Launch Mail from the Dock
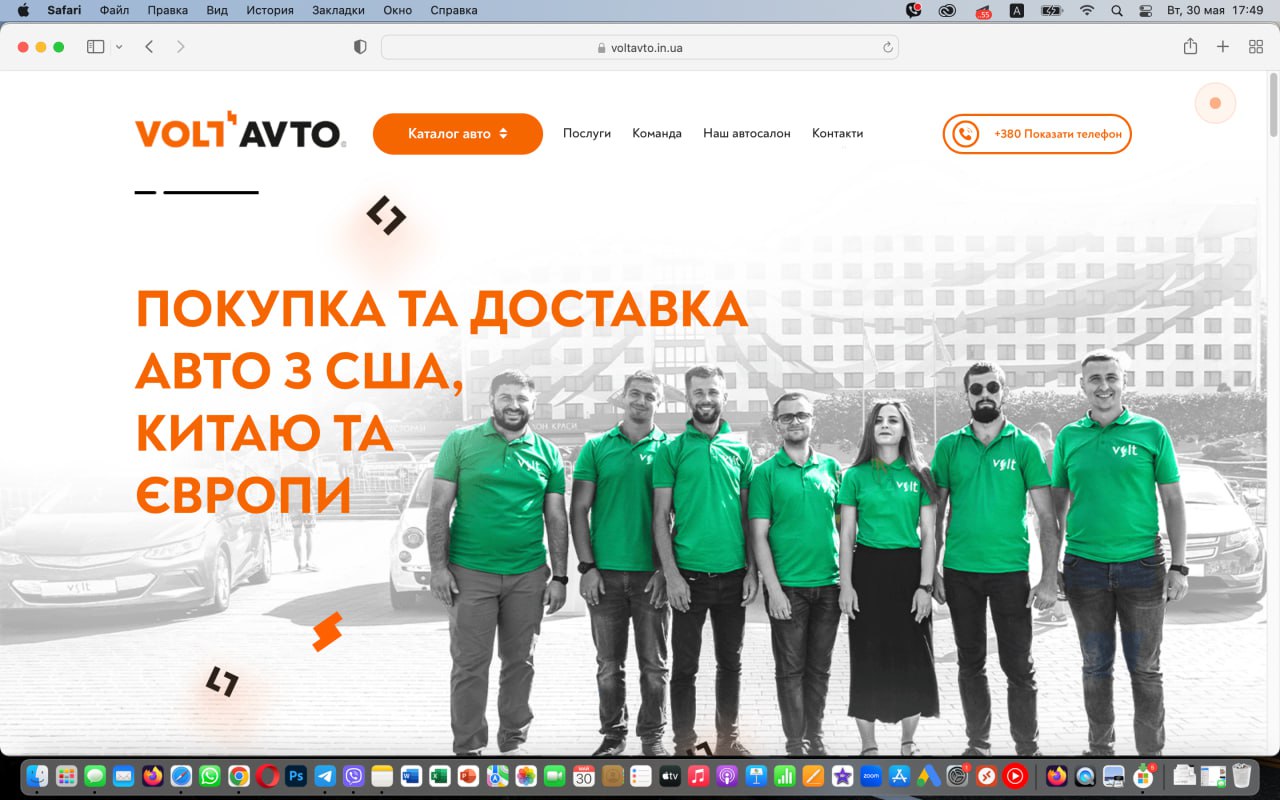 124,776
